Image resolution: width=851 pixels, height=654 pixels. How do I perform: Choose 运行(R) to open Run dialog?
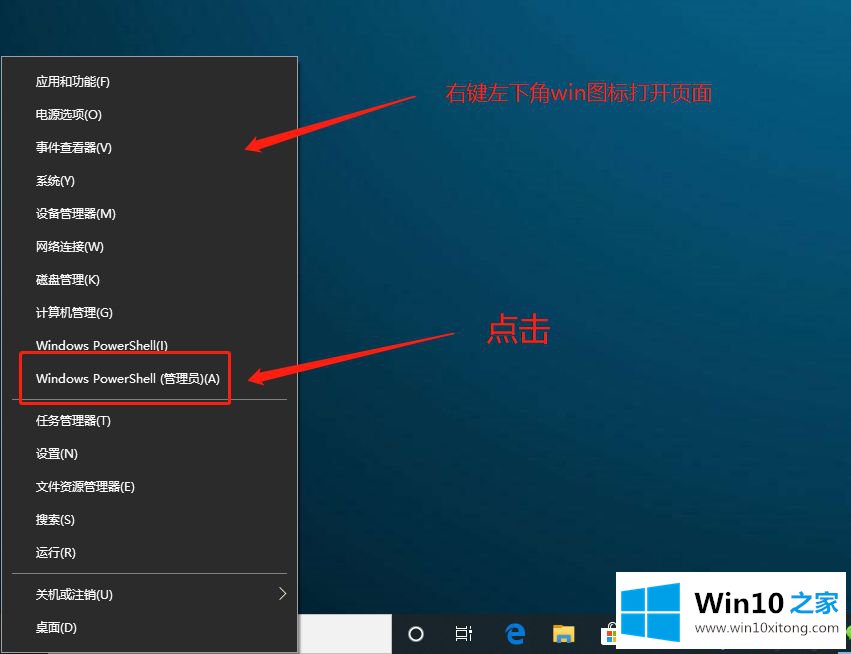pyautogui.click(x=56, y=552)
